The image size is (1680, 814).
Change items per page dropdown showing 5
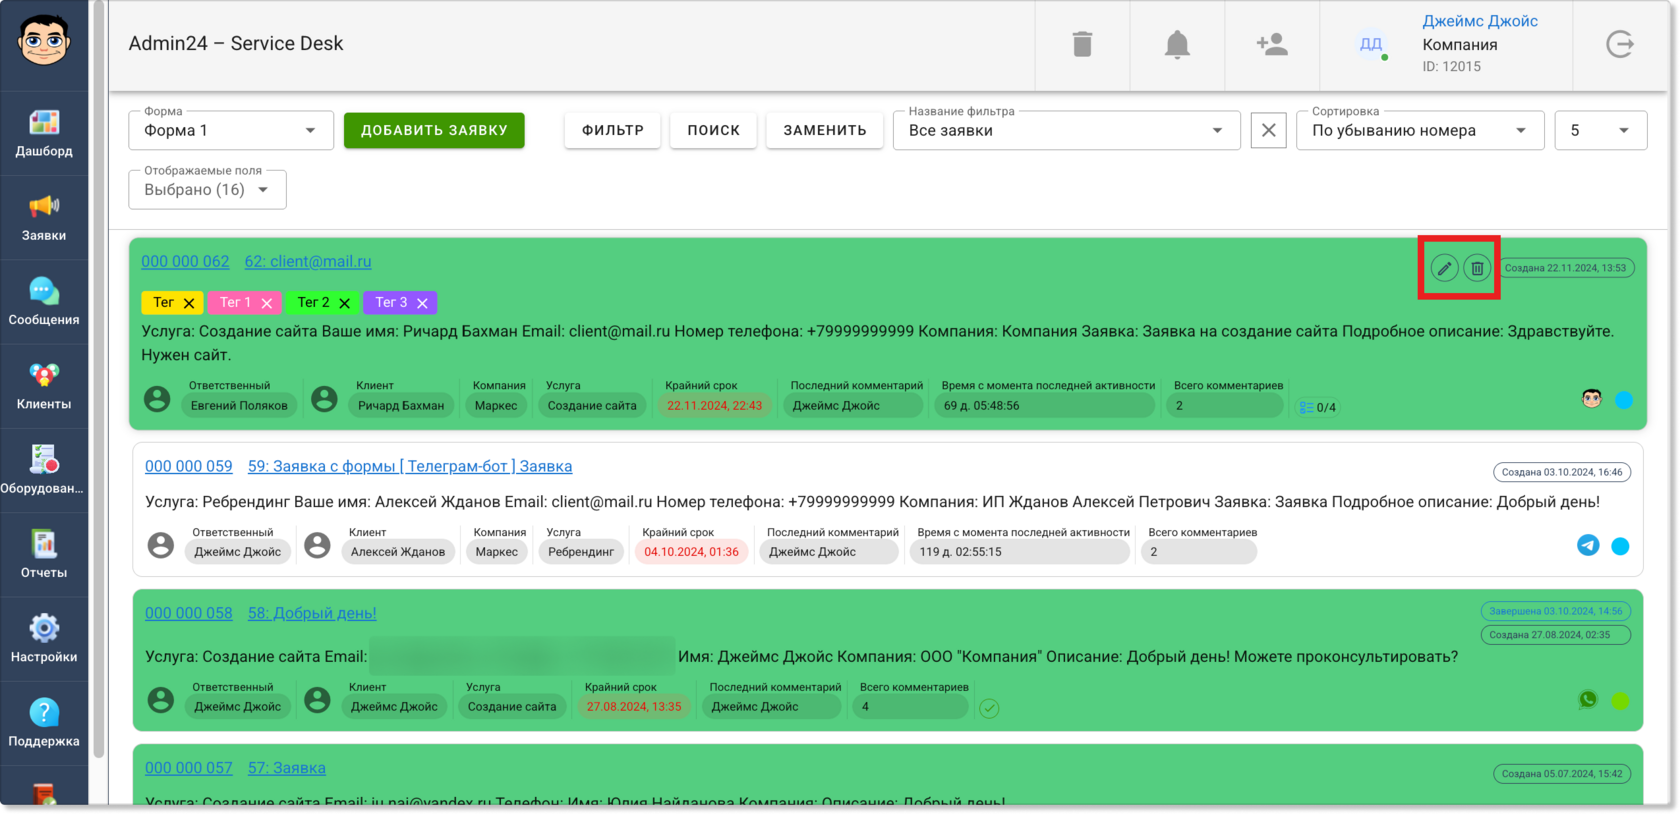(x=1601, y=130)
